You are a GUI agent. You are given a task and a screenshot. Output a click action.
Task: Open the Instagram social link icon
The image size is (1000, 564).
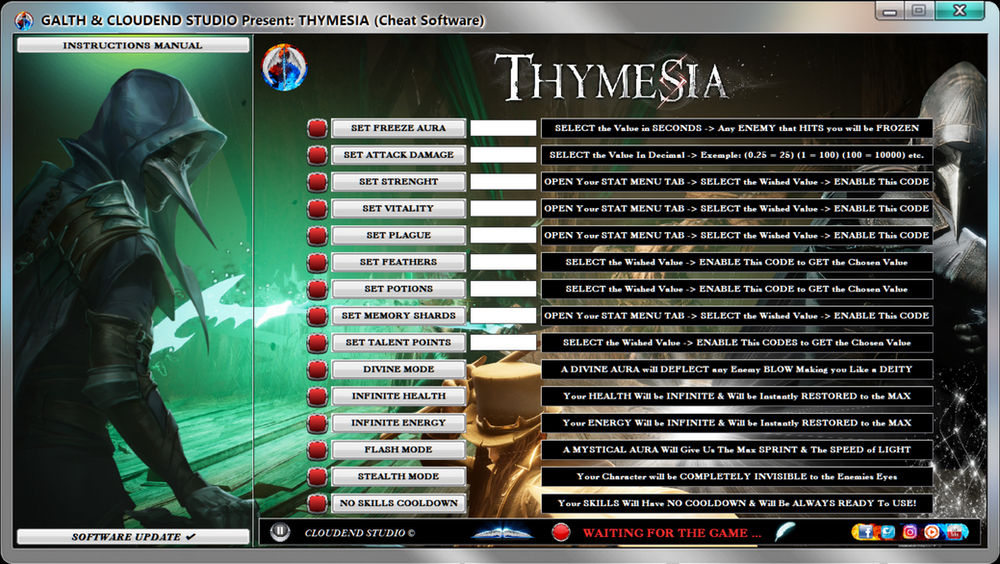tap(909, 531)
